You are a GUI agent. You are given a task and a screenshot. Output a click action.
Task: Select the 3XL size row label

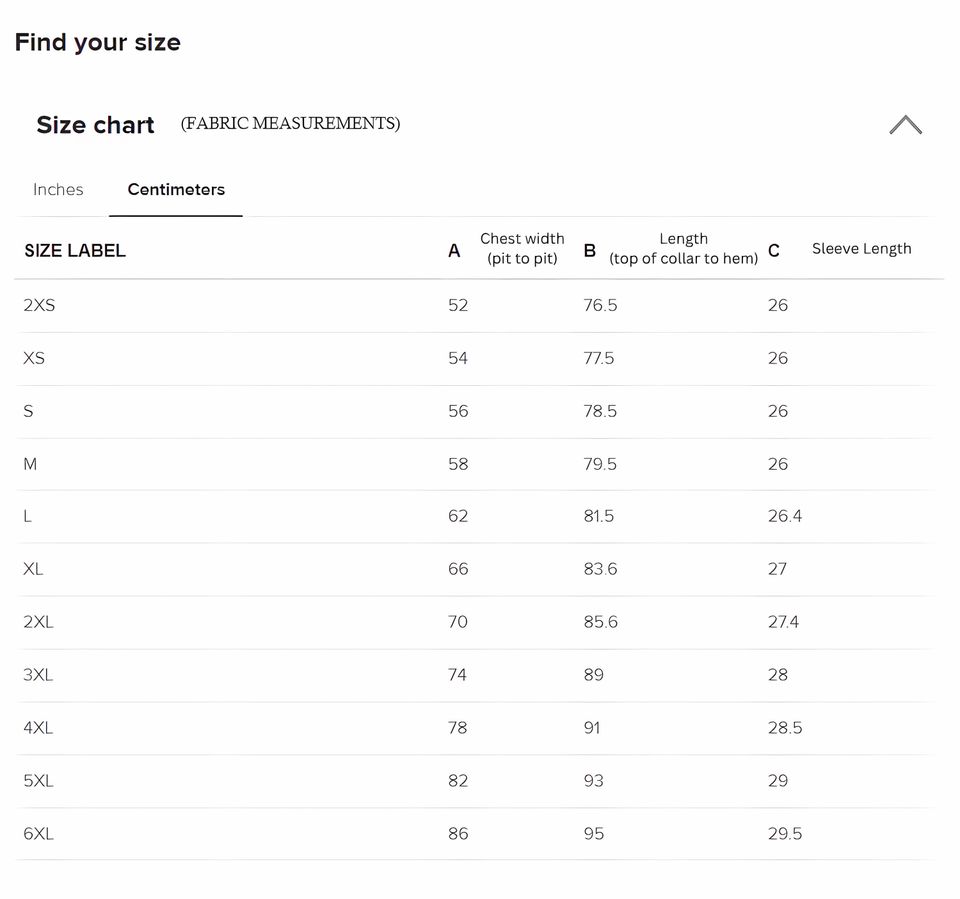pyautogui.click(x=38, y=675)
